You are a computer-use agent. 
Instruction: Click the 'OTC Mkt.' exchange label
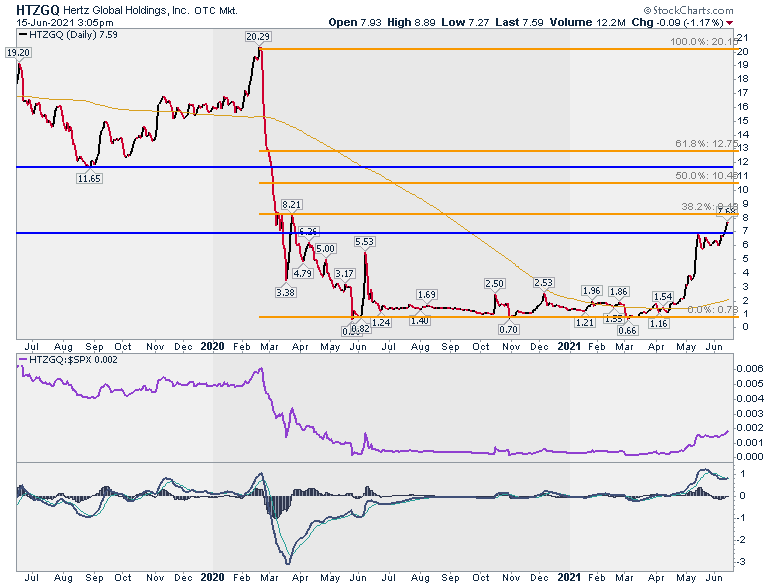click(216, 10)
